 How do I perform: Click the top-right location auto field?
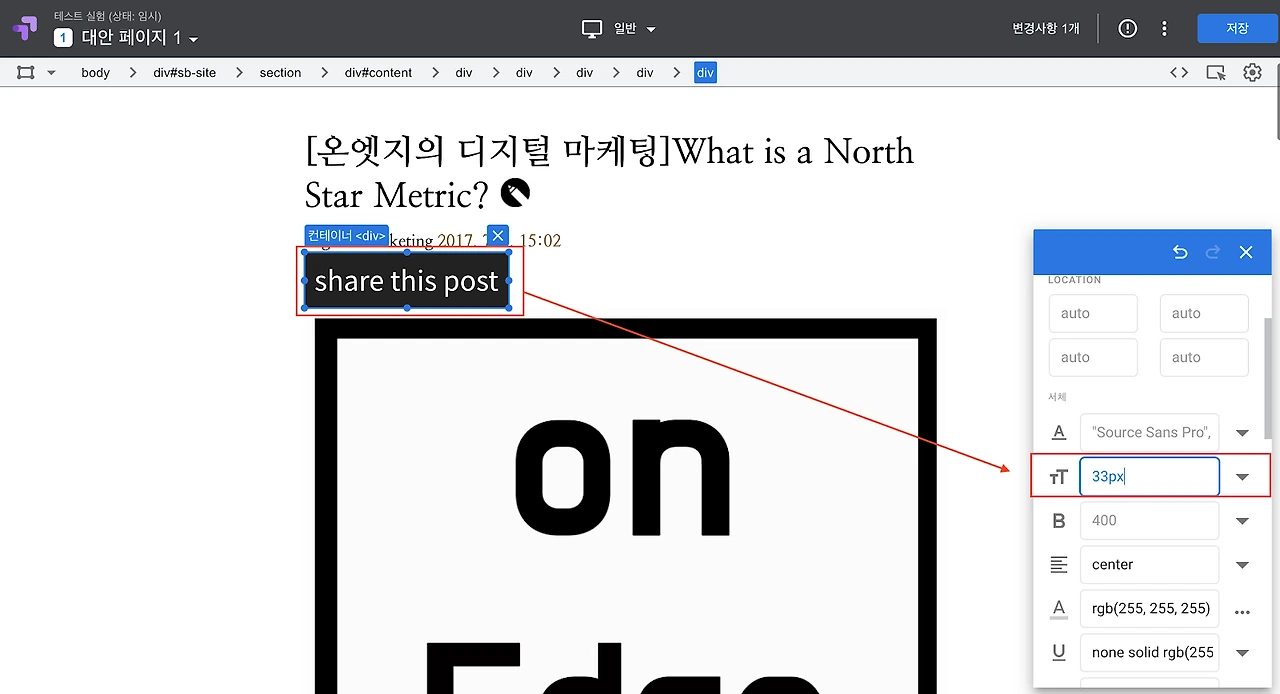coord(1204,313)
